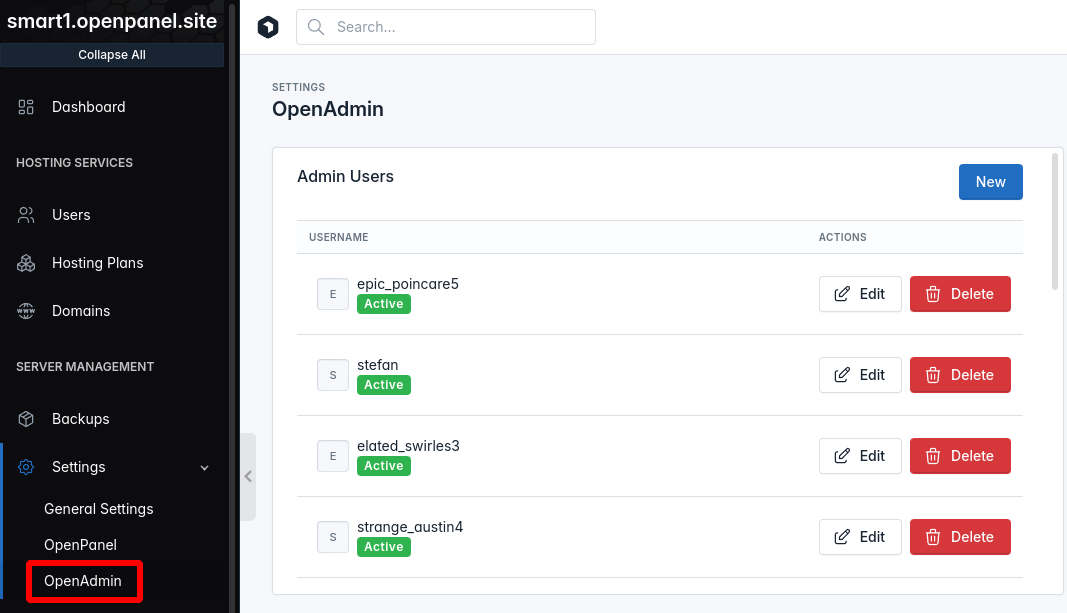
Task: Create a New admin user
Action: [x=990, y=182]
